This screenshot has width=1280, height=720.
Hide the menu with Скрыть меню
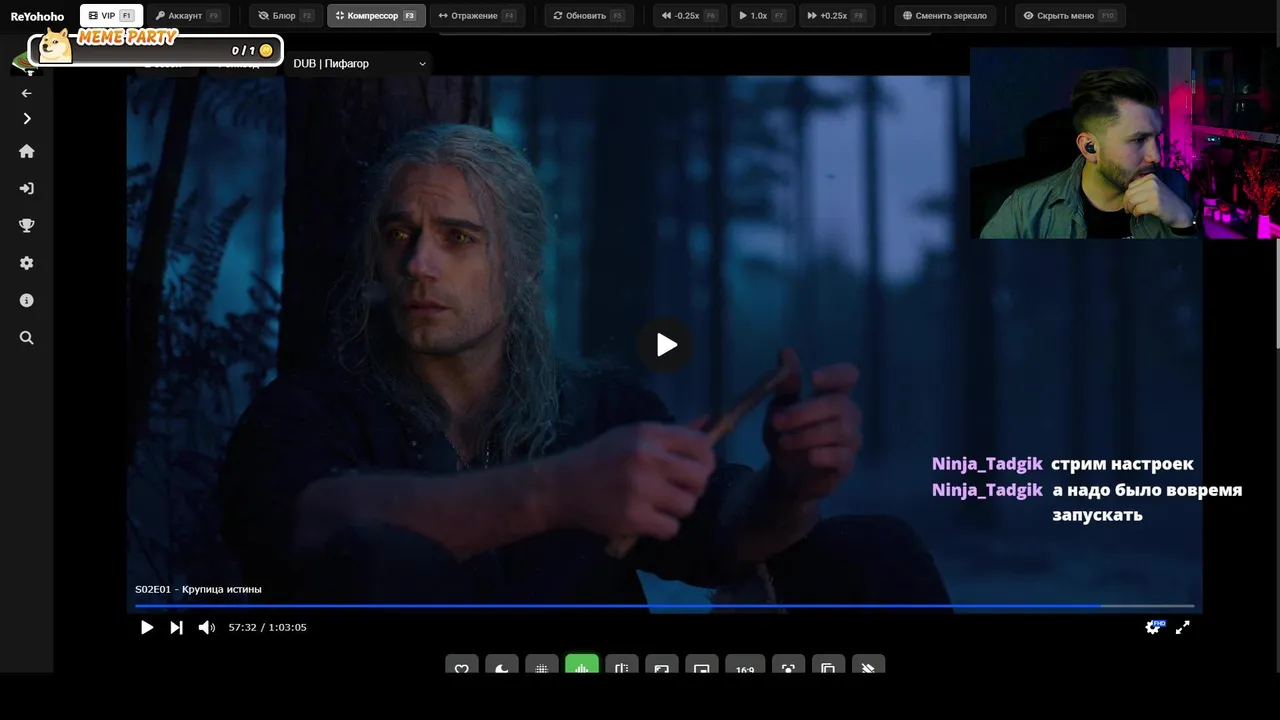[x=1070, y=16]
